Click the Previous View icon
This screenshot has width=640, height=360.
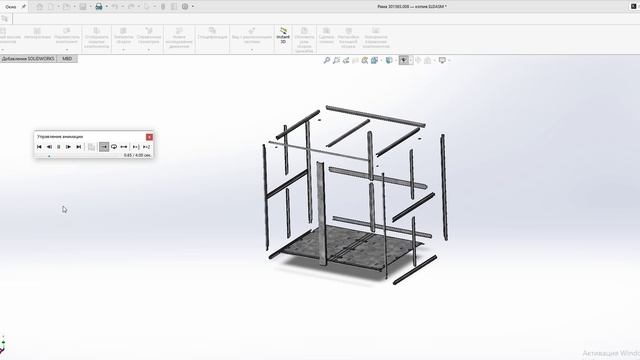[346, 60]
